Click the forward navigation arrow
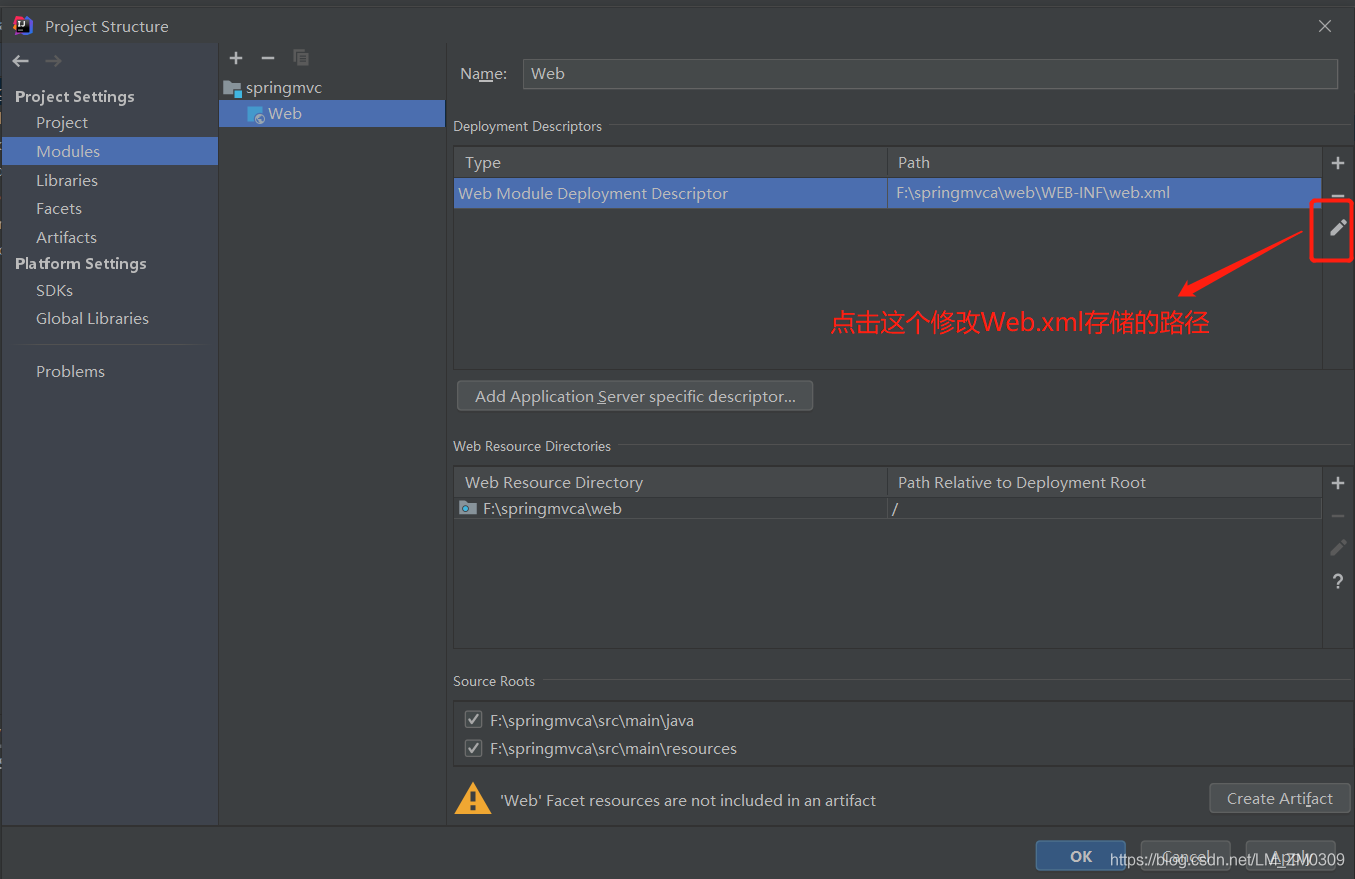The image size is (1355, 879). click(53, 61)
